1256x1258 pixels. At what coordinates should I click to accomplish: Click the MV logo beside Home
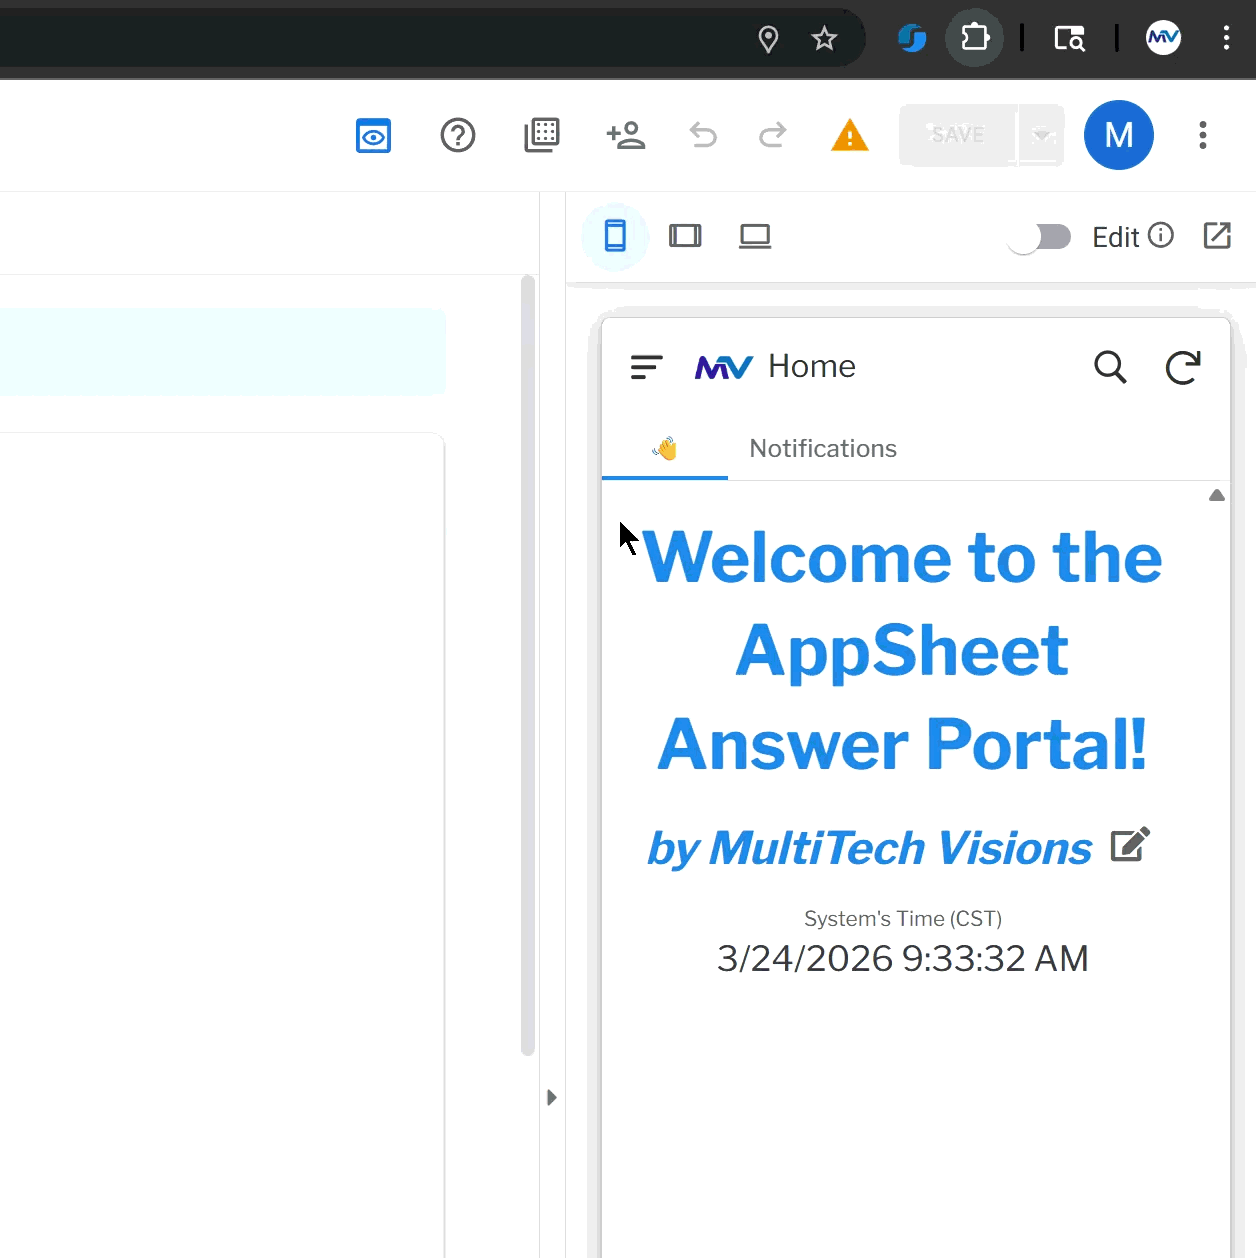pyautogui.click(x=723, y=367)
